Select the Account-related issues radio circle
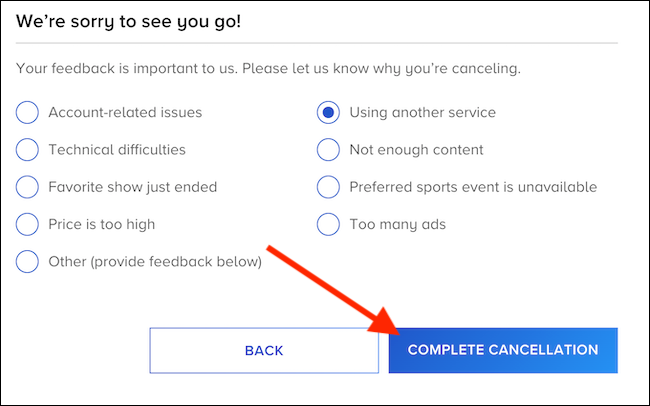Image resolution: width=650 pixels, height=406 pixels. (27, 112)
